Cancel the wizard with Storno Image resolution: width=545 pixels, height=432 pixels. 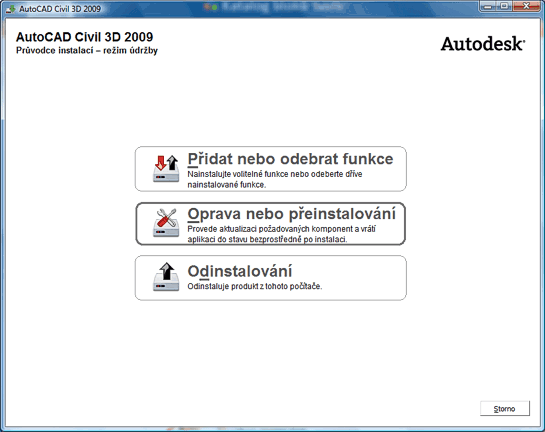[505, 408]
